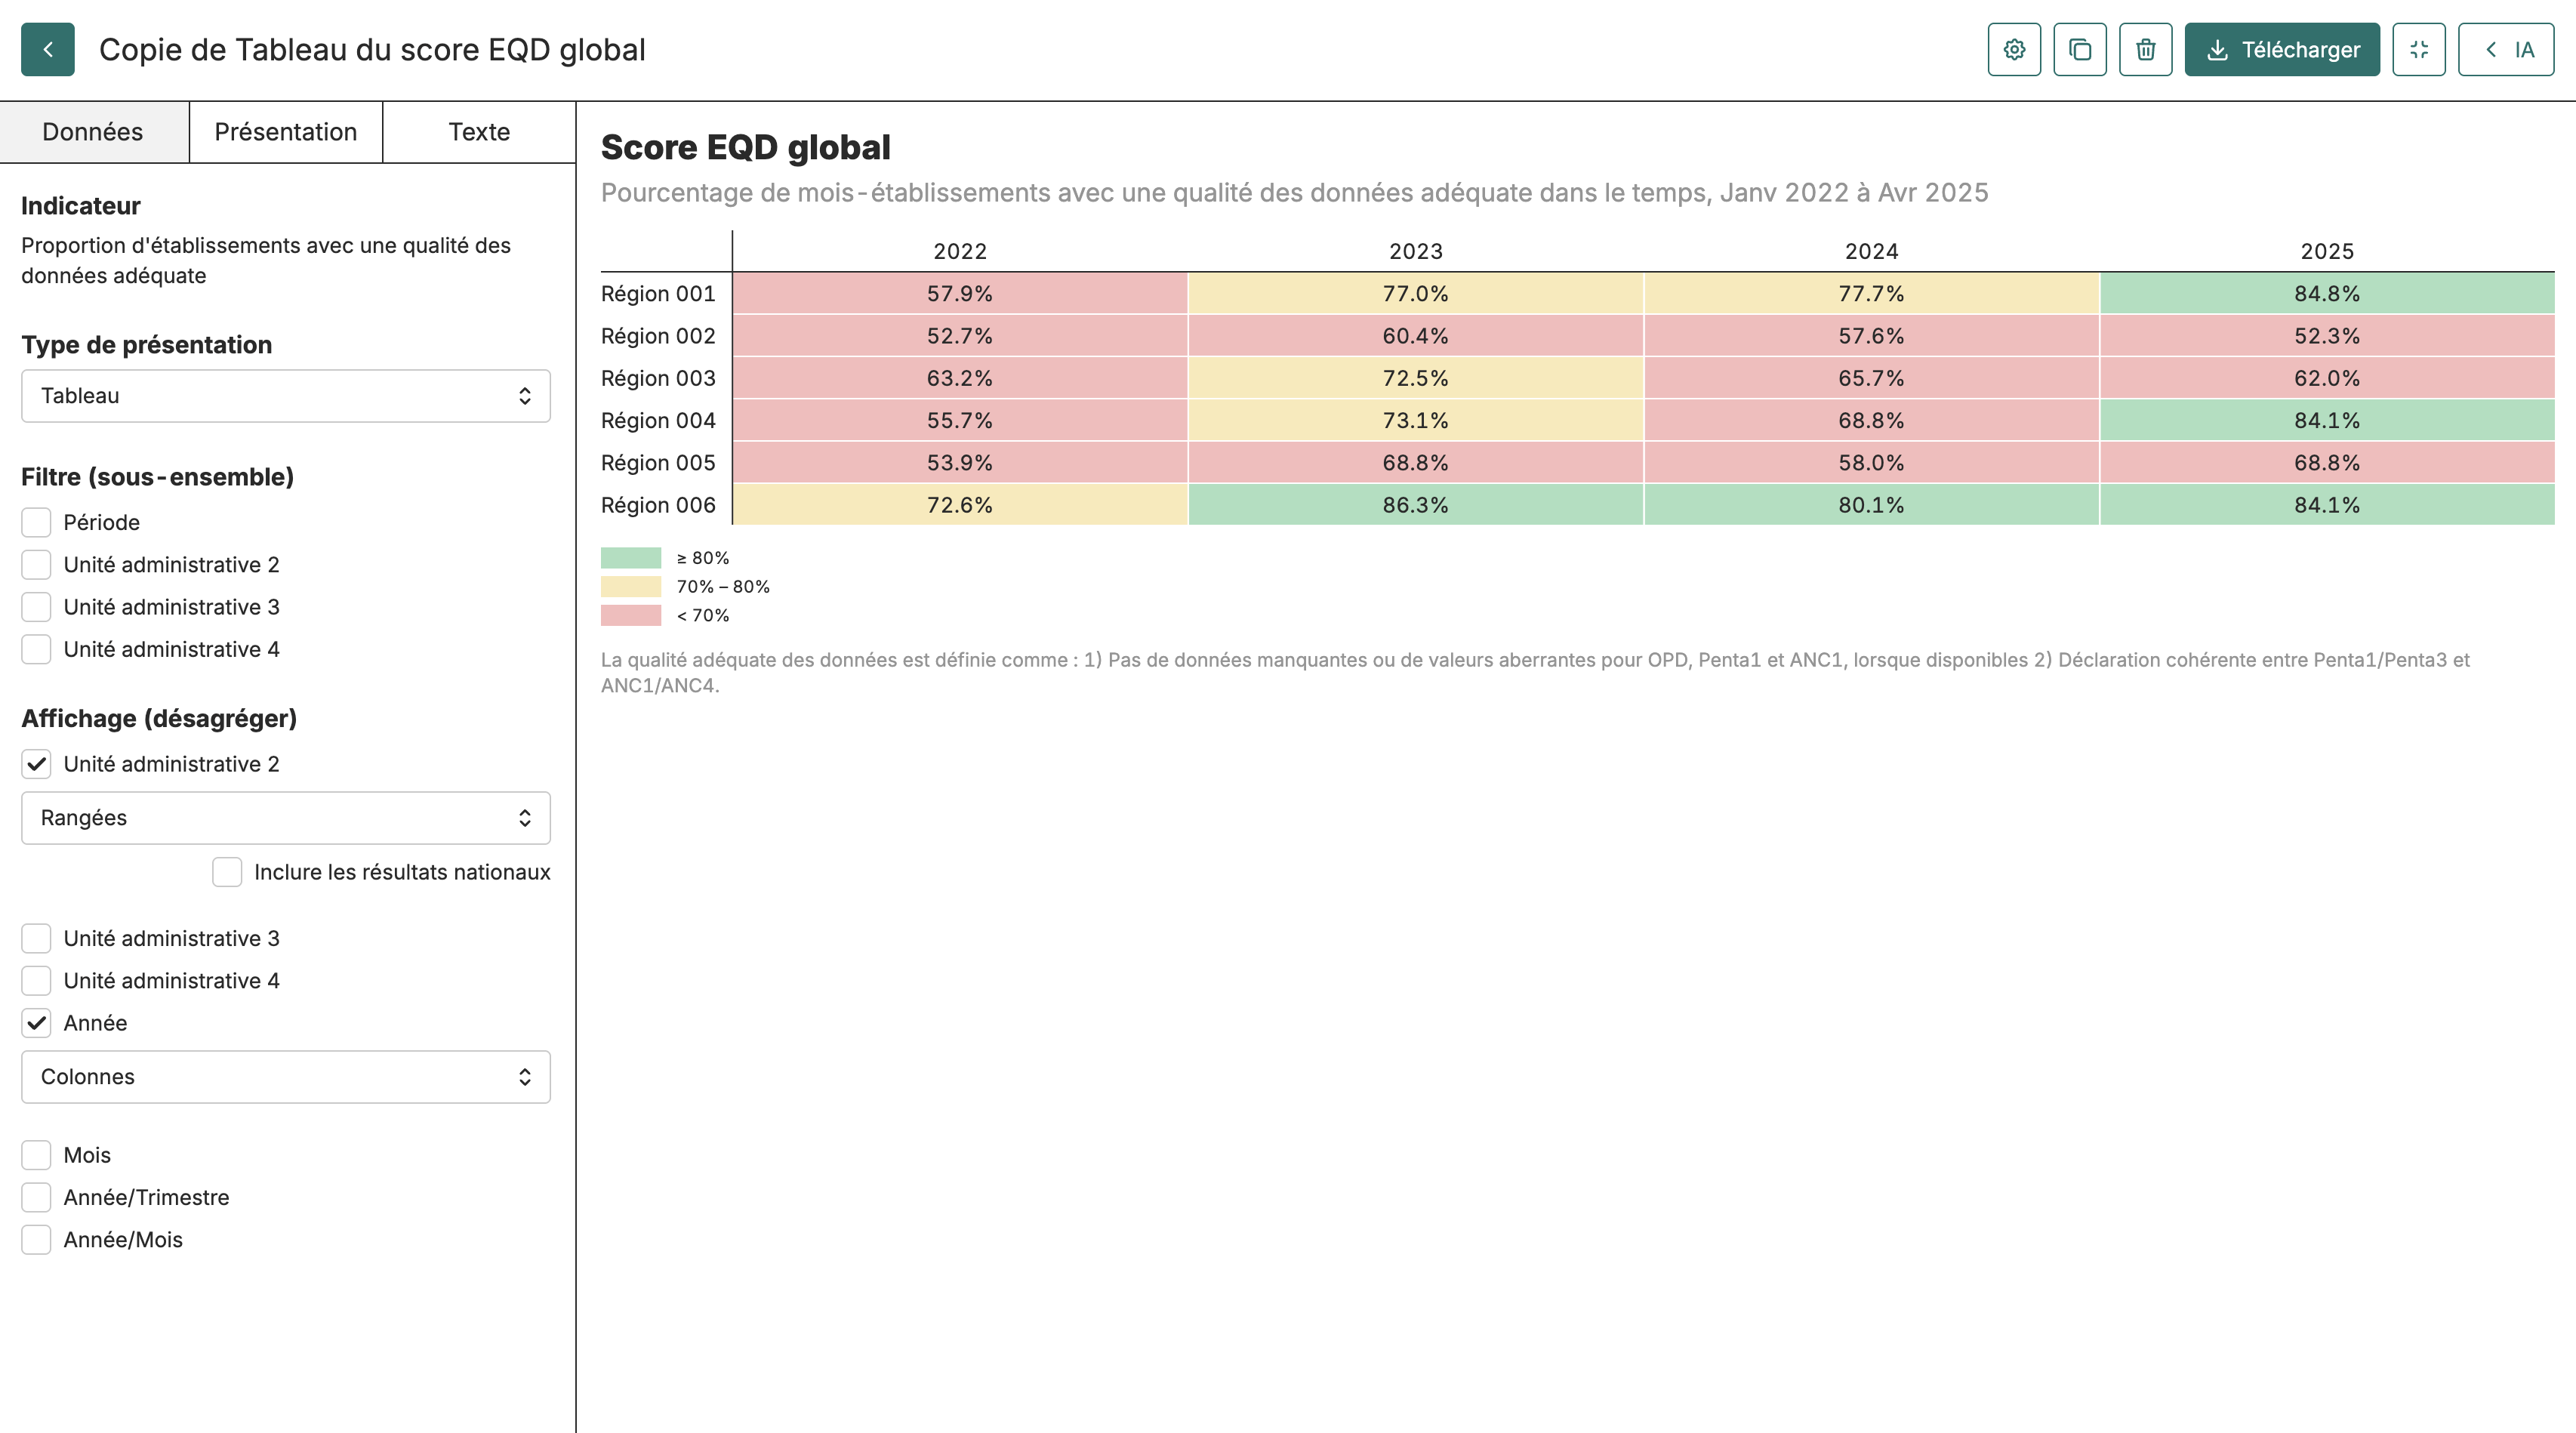The image size is (2576, 1433).
Task: Click the 62.0% cell for Région 003
Action: pyautogui.click(x=2327, y=378)
